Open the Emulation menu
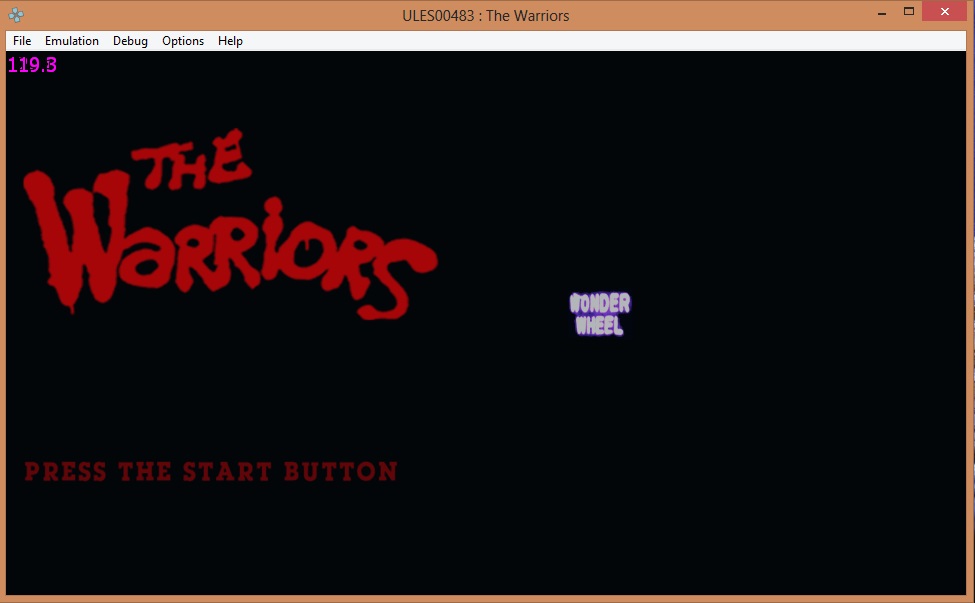Screen dimensions: 975x603 pos(72,41)
